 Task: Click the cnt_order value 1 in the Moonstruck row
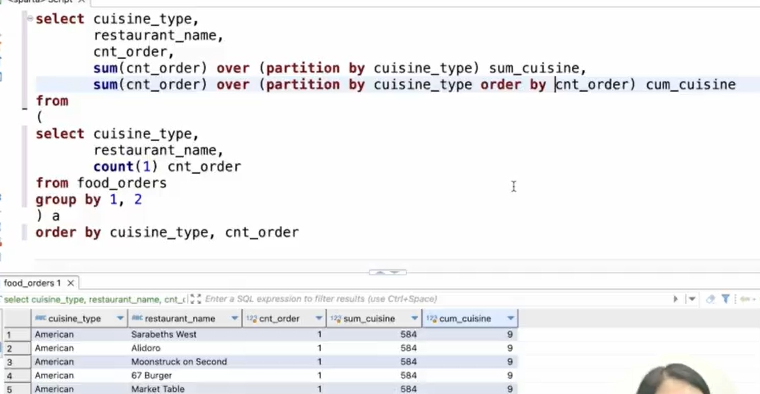(x=284, y=362)
